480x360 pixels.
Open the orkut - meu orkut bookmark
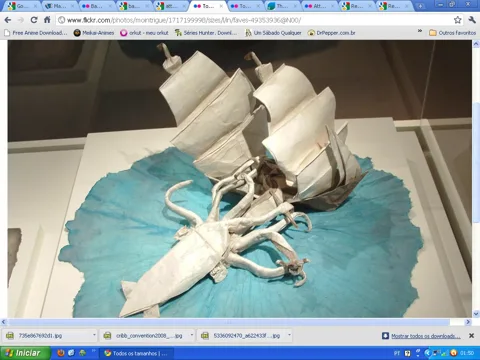click(144, 33)
